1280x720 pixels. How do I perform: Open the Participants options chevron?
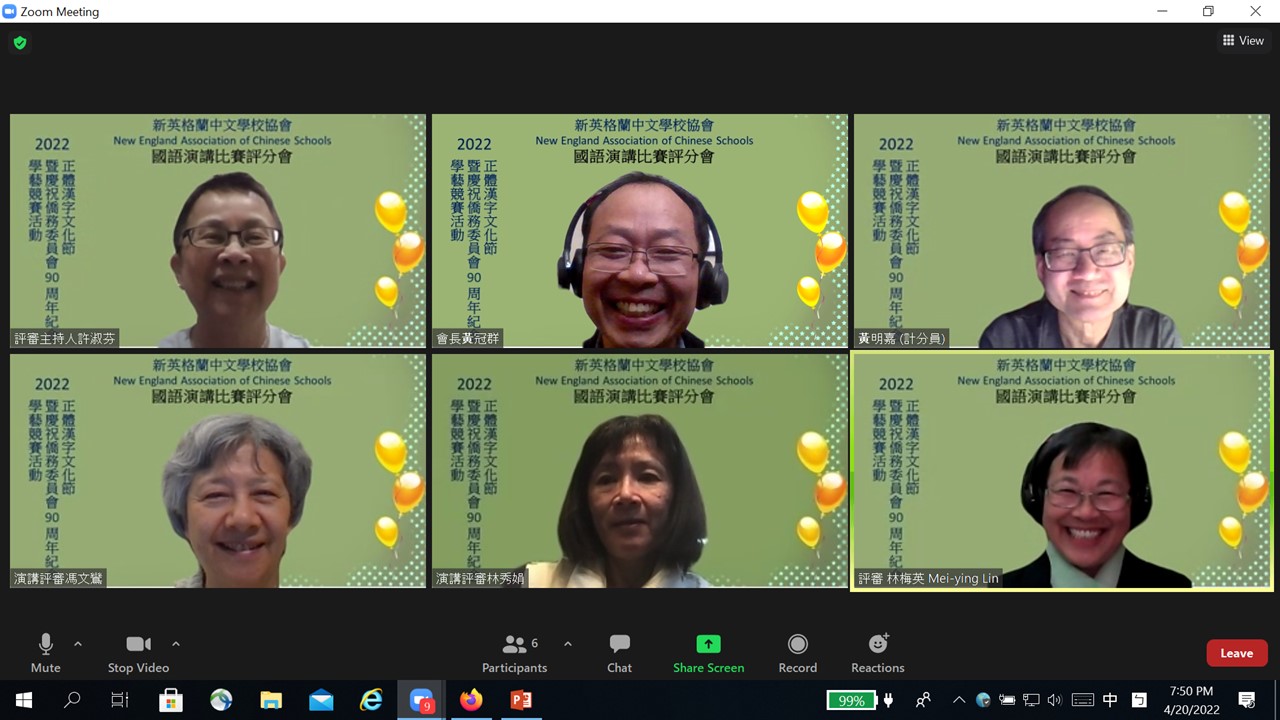pyautogui.click(x=568, y=643)
